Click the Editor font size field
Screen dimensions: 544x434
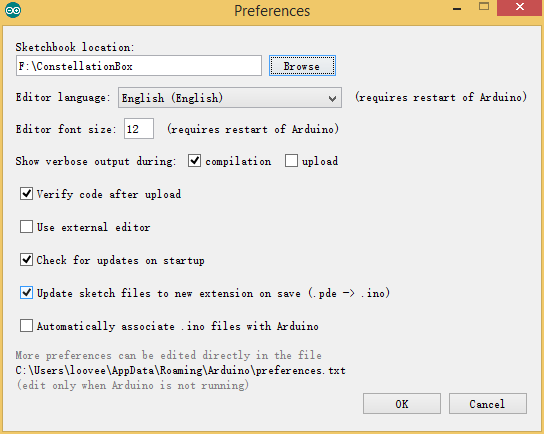tap(139, 129)
